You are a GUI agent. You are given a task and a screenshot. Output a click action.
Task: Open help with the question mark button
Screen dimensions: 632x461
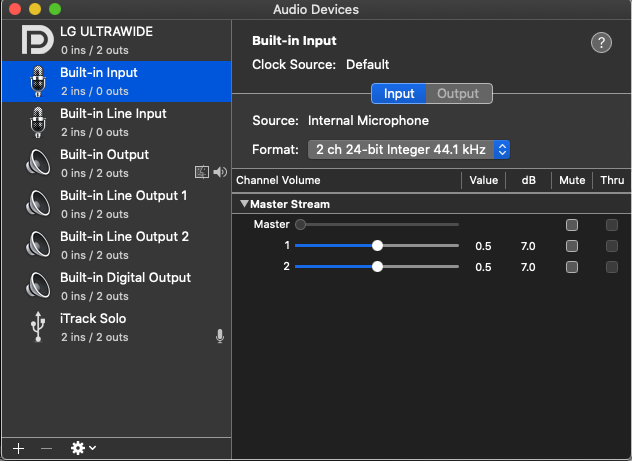(x=601, y=42)
